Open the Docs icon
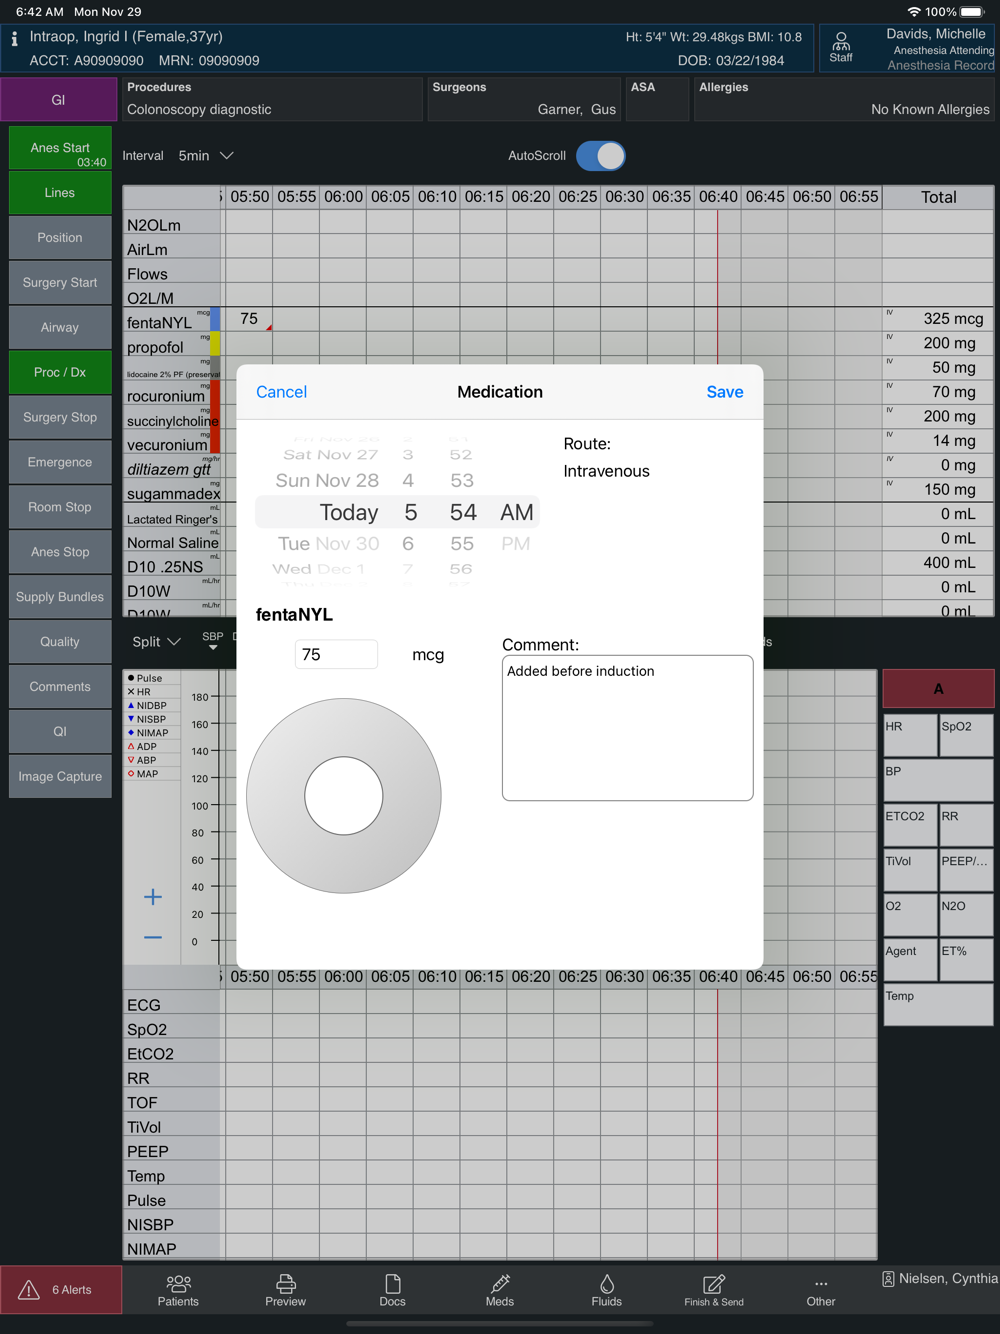Image resolution: width=1000 pixels, height=1334 pixels. coord(392,1283)
